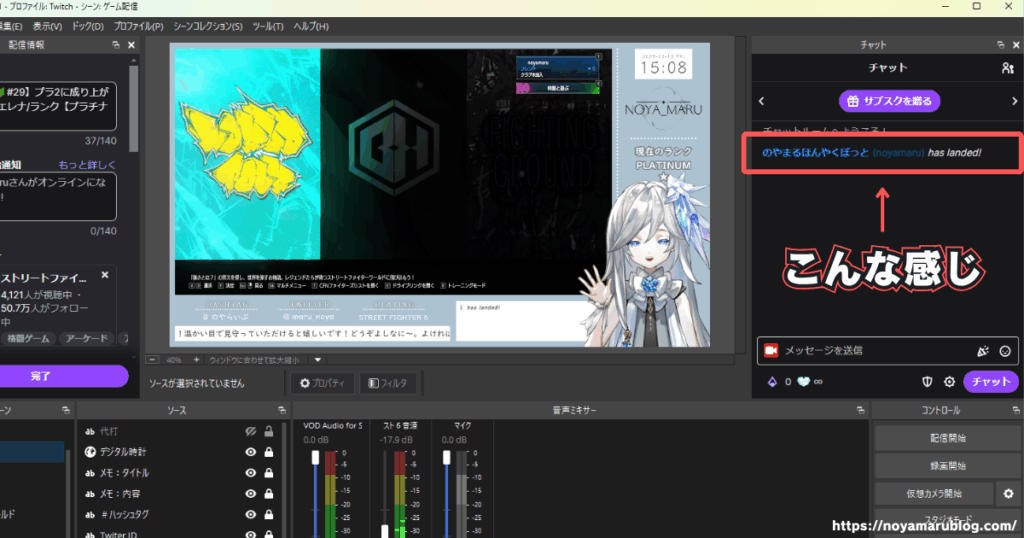Unlock the メモ：タイトル source
The width and height of the screenshot is (1024, 538).
coord(268,473)
